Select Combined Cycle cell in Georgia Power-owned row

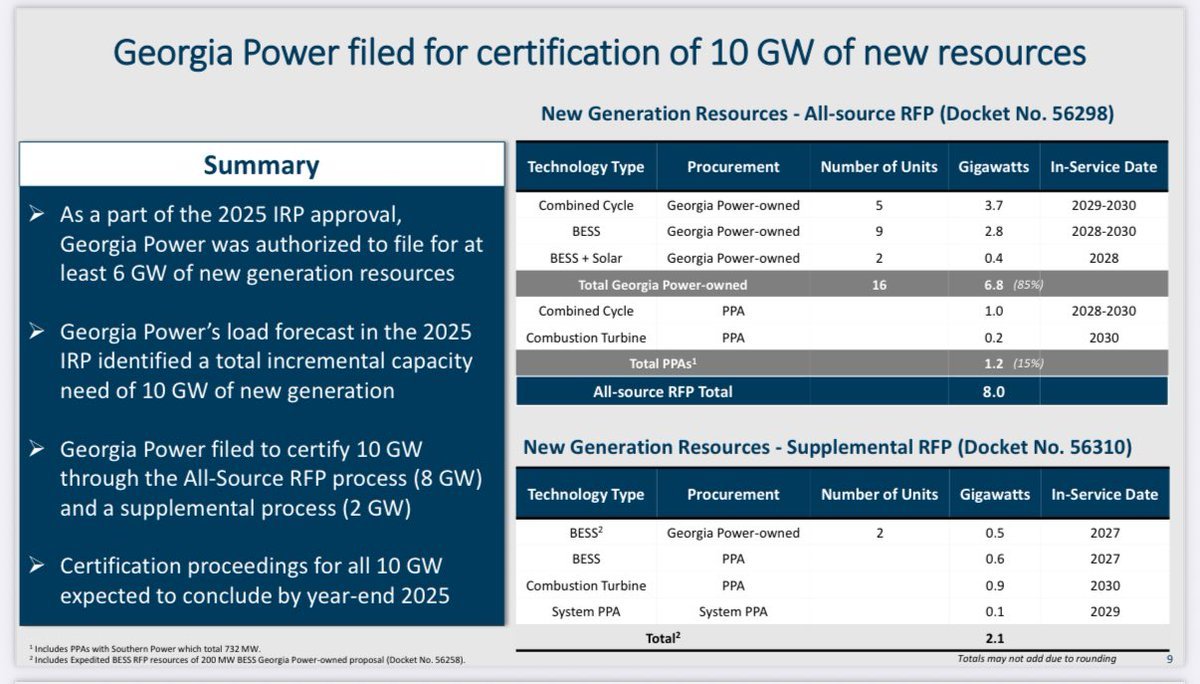click(x=586, y=205)
